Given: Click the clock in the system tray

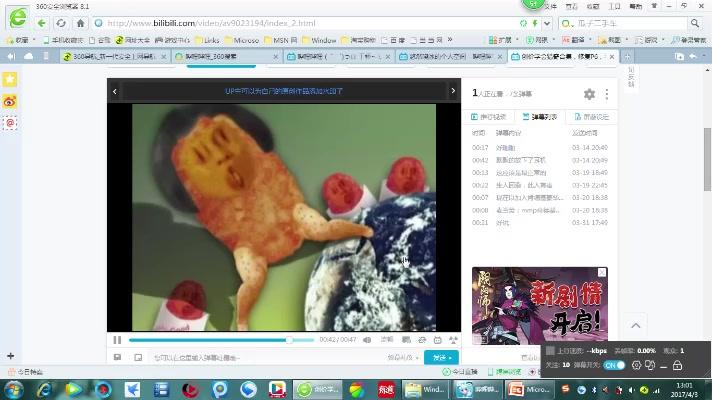Looking at the screenshot, I should [x=684, y=390].
